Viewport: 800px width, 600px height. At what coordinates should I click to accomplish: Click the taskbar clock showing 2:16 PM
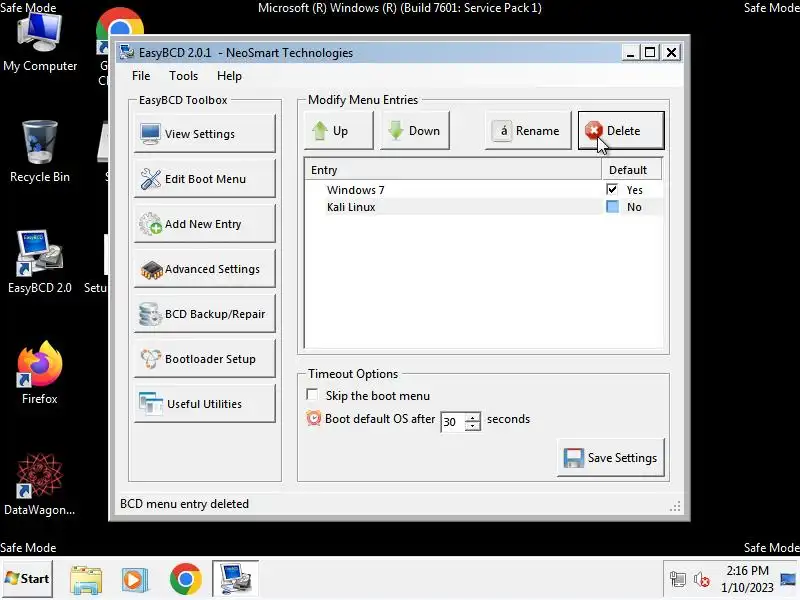(x=747, y=579)
